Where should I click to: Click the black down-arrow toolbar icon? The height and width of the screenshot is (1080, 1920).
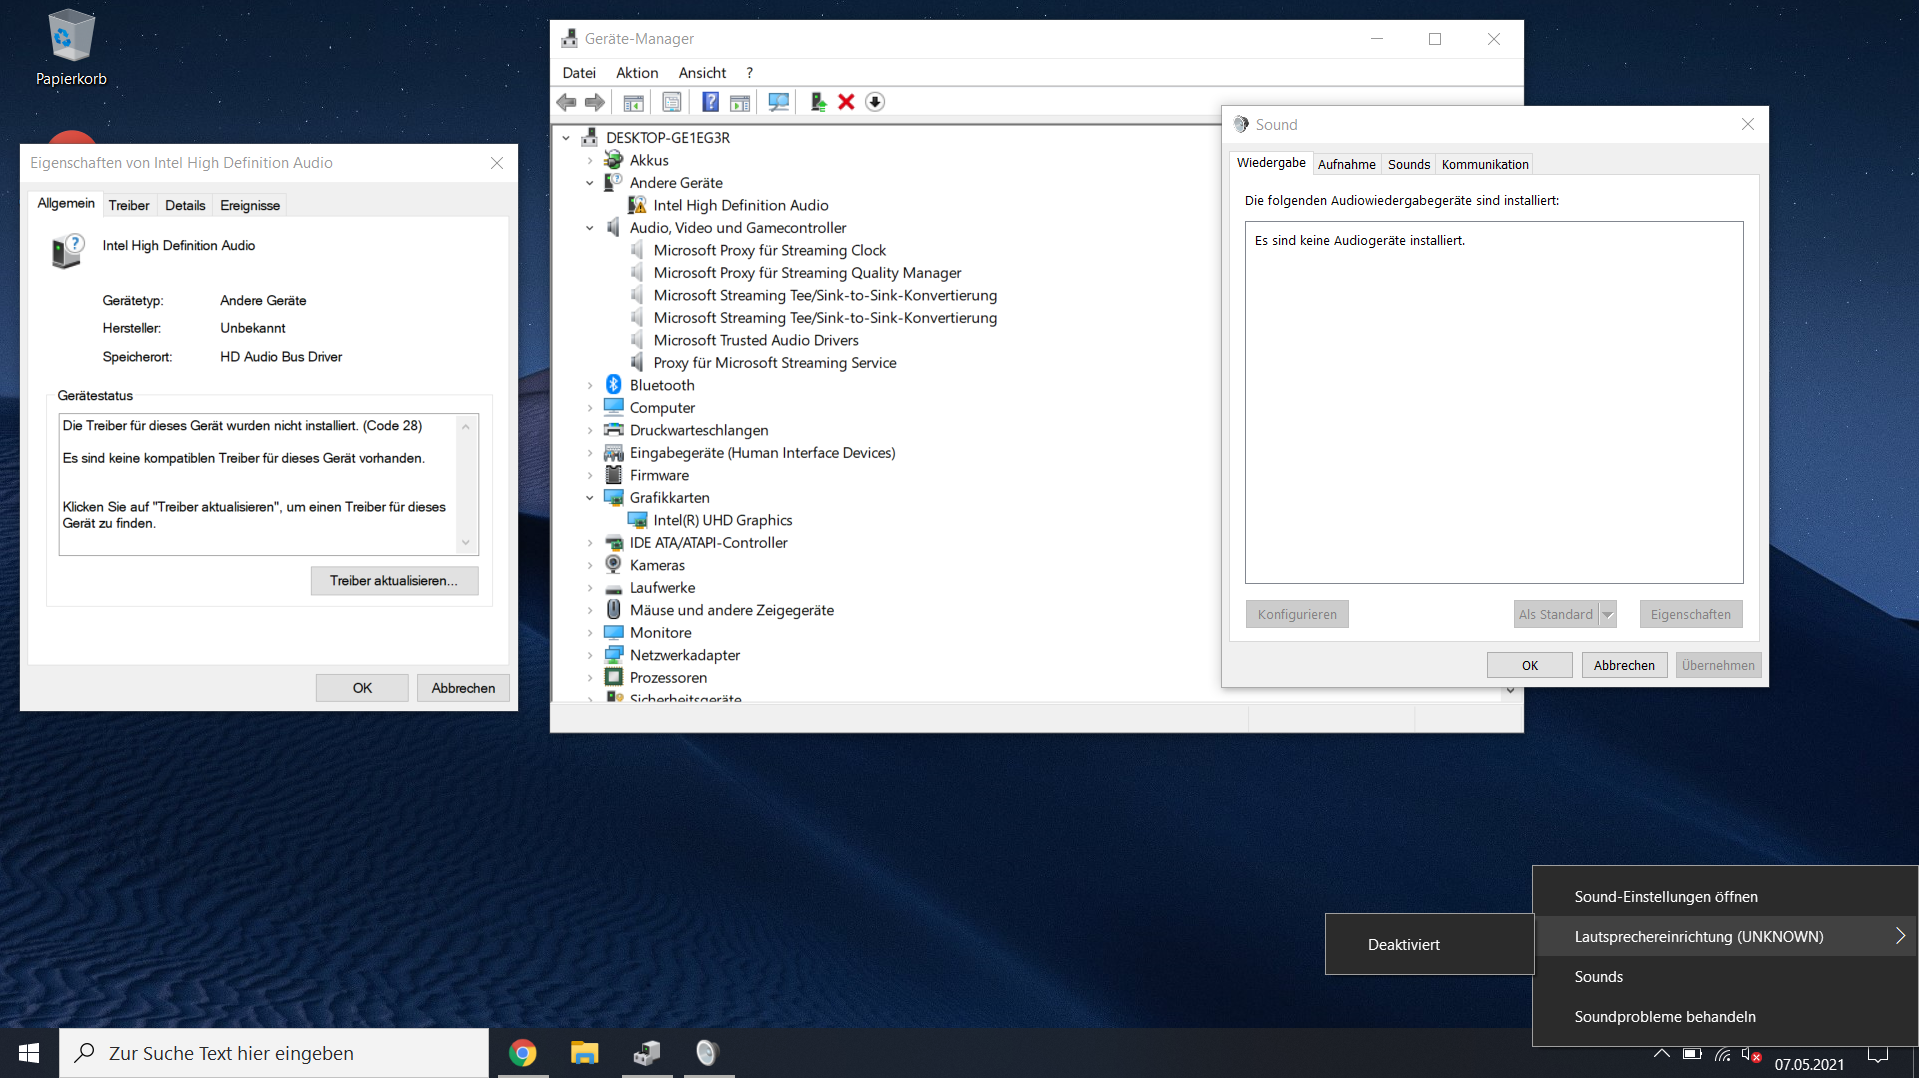[x=875, y=102]
